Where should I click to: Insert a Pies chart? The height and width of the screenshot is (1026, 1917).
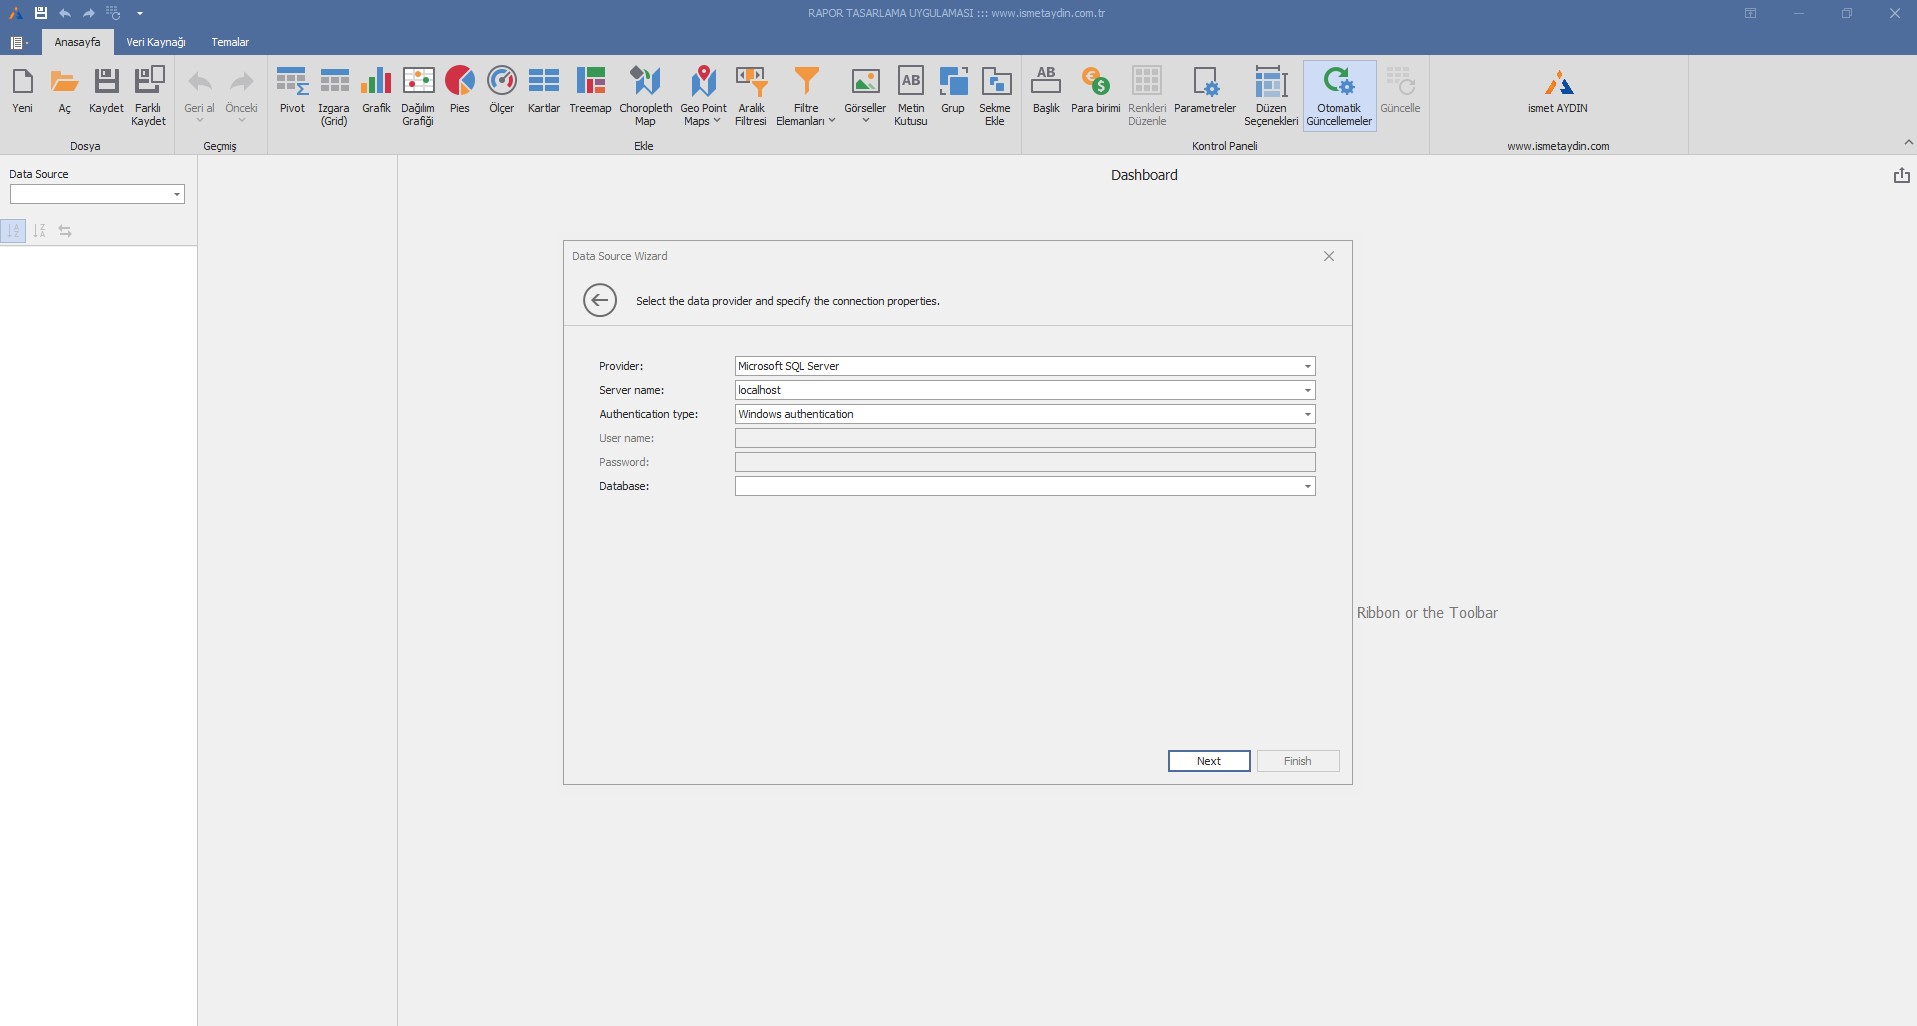(459, 91)
